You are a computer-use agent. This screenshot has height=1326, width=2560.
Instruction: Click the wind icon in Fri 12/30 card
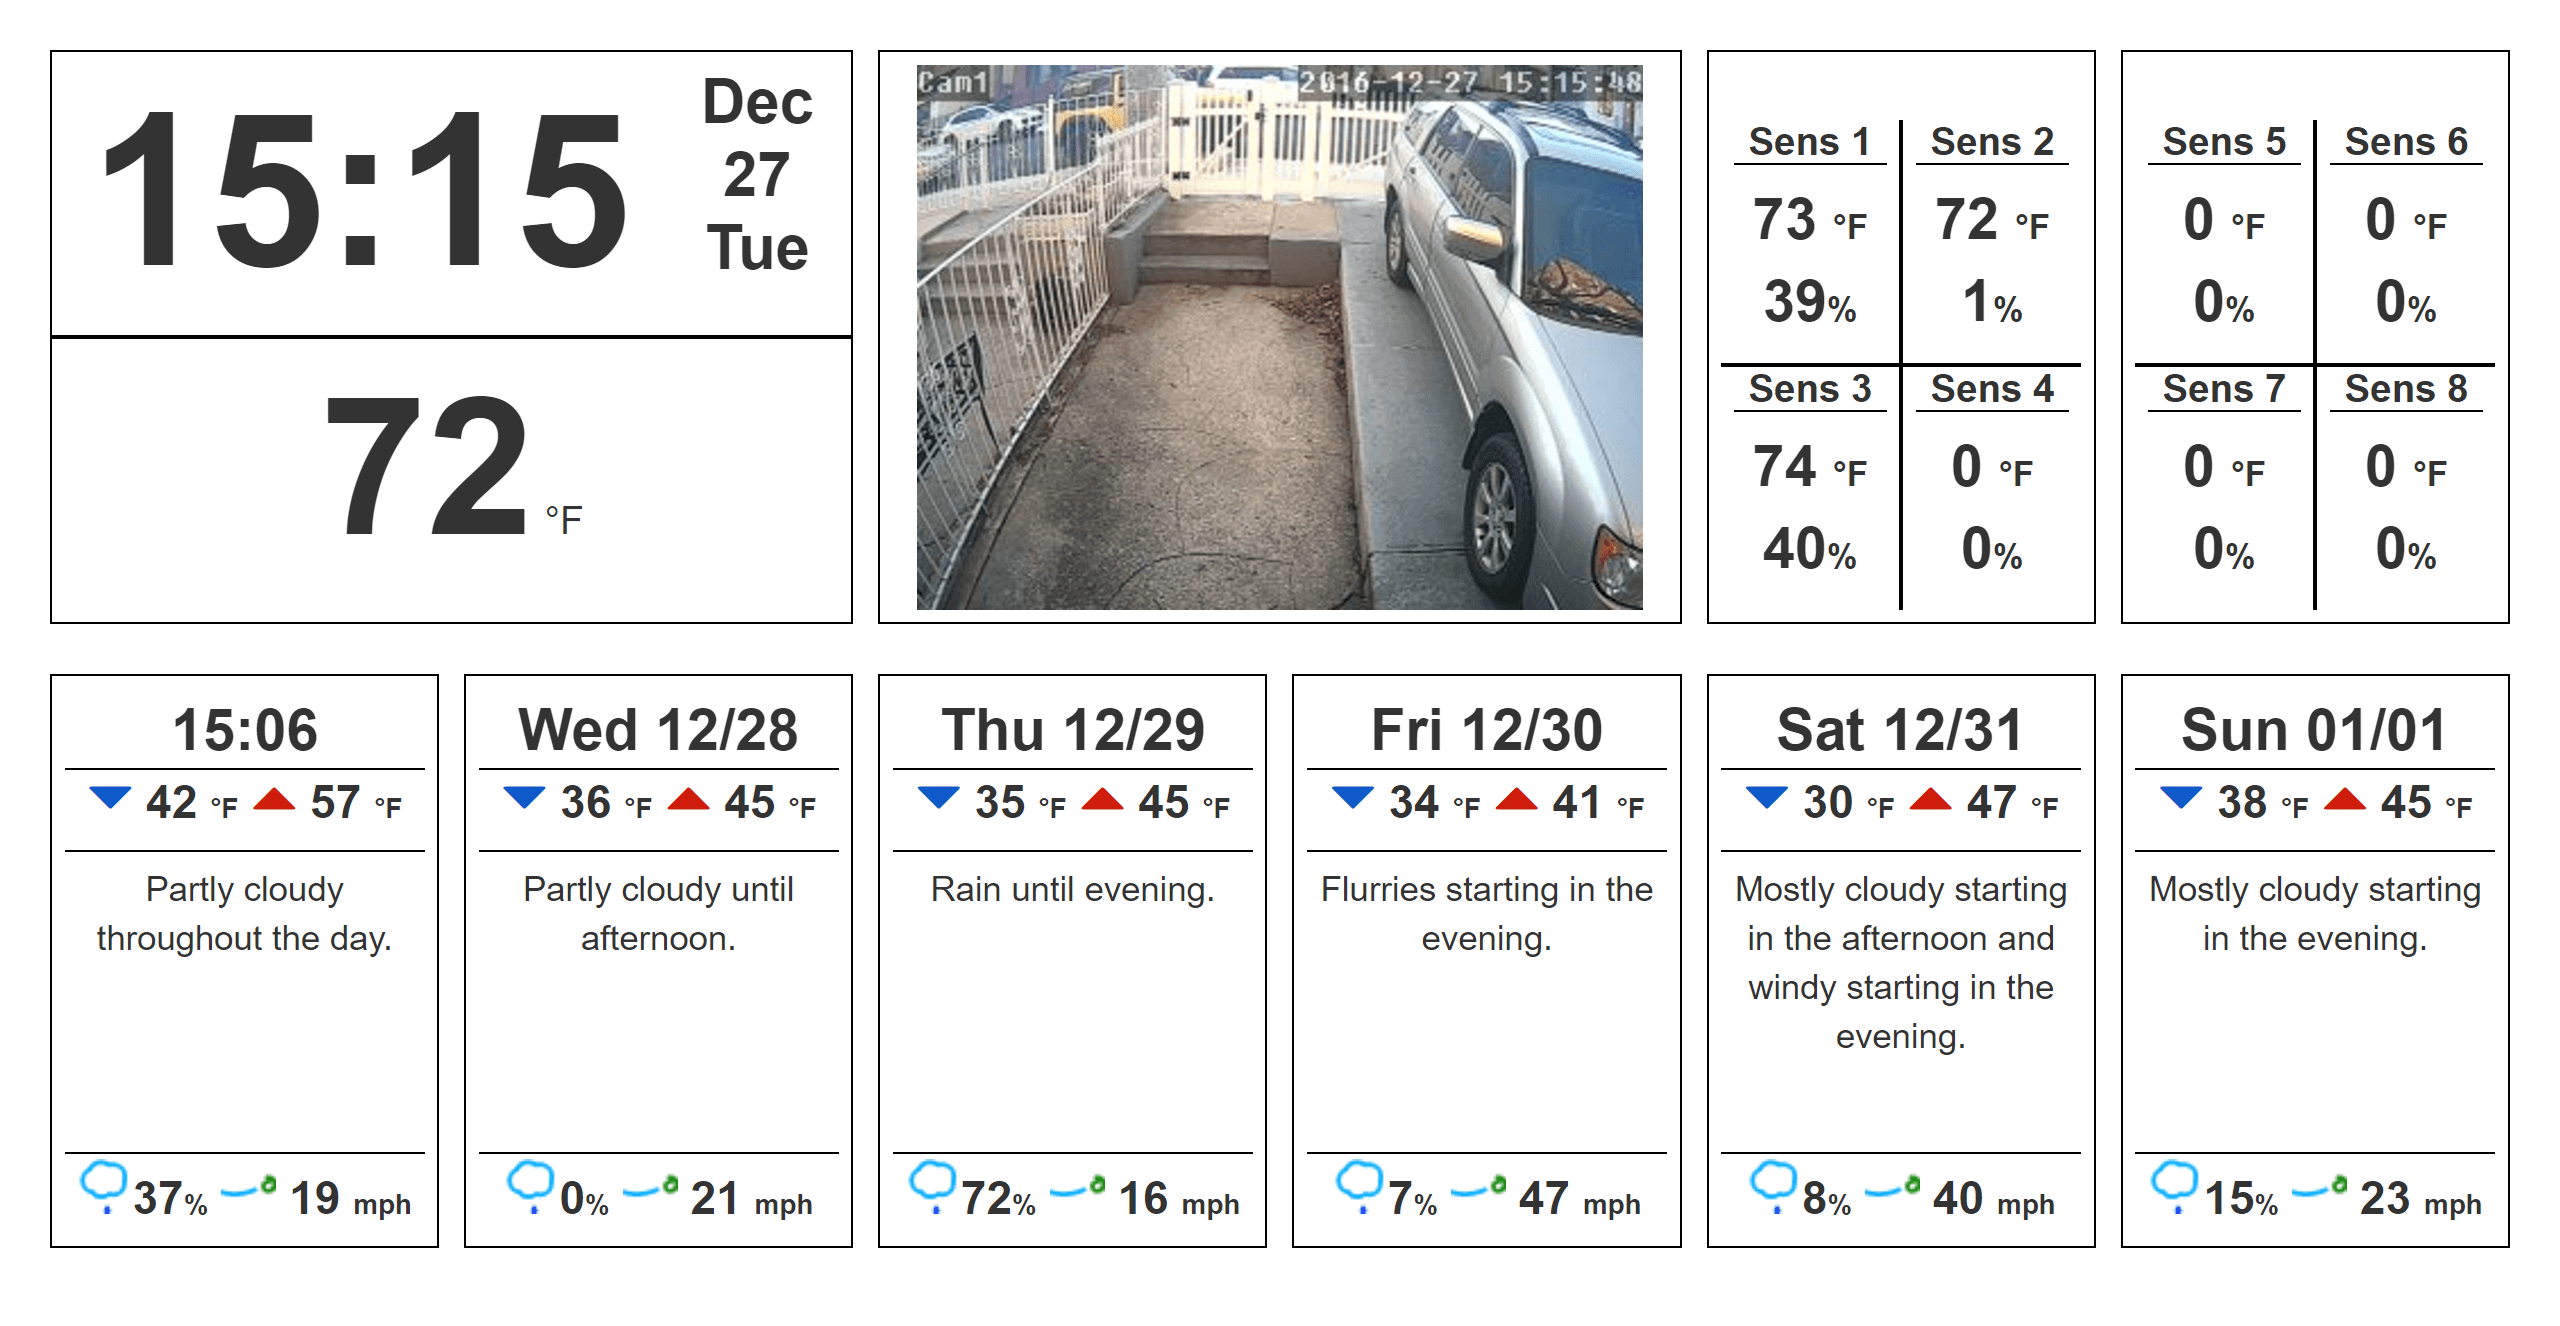[1478, 1187]
